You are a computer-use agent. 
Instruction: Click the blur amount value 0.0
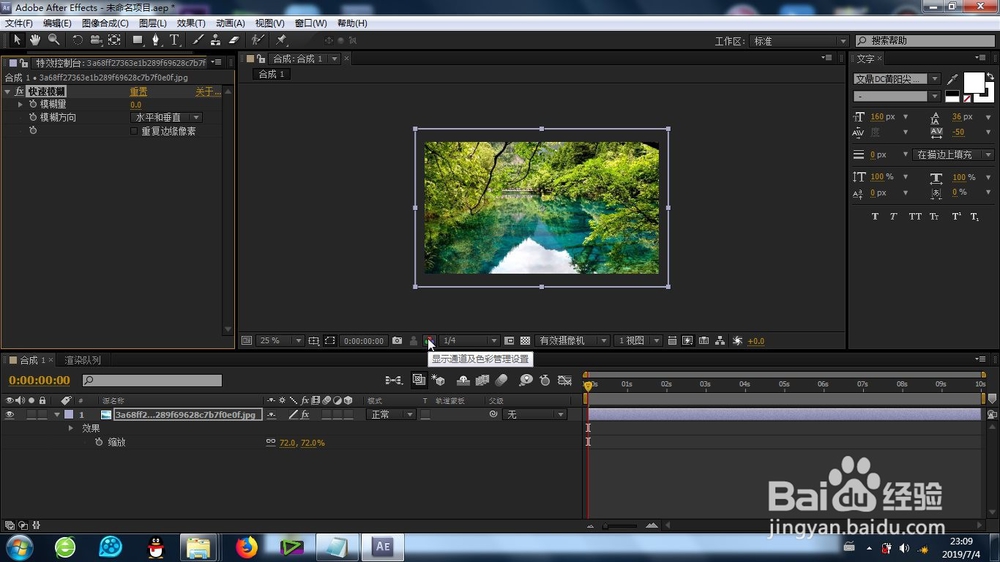[136, 105]
